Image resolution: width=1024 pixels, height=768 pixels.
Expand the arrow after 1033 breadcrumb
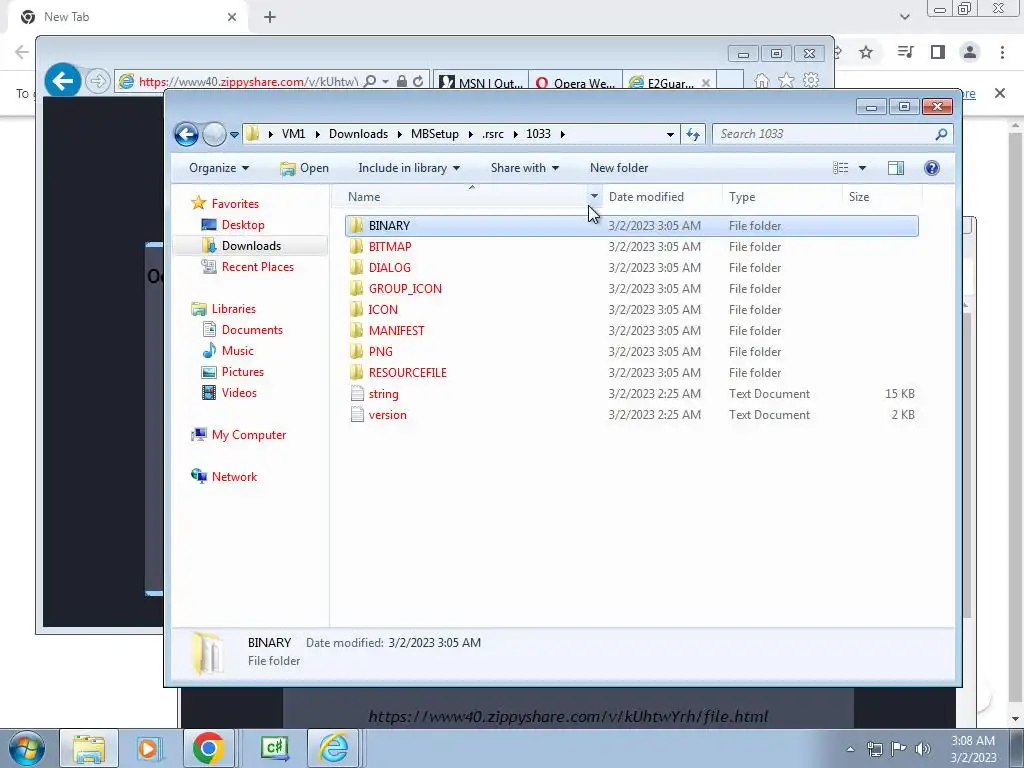562,134
